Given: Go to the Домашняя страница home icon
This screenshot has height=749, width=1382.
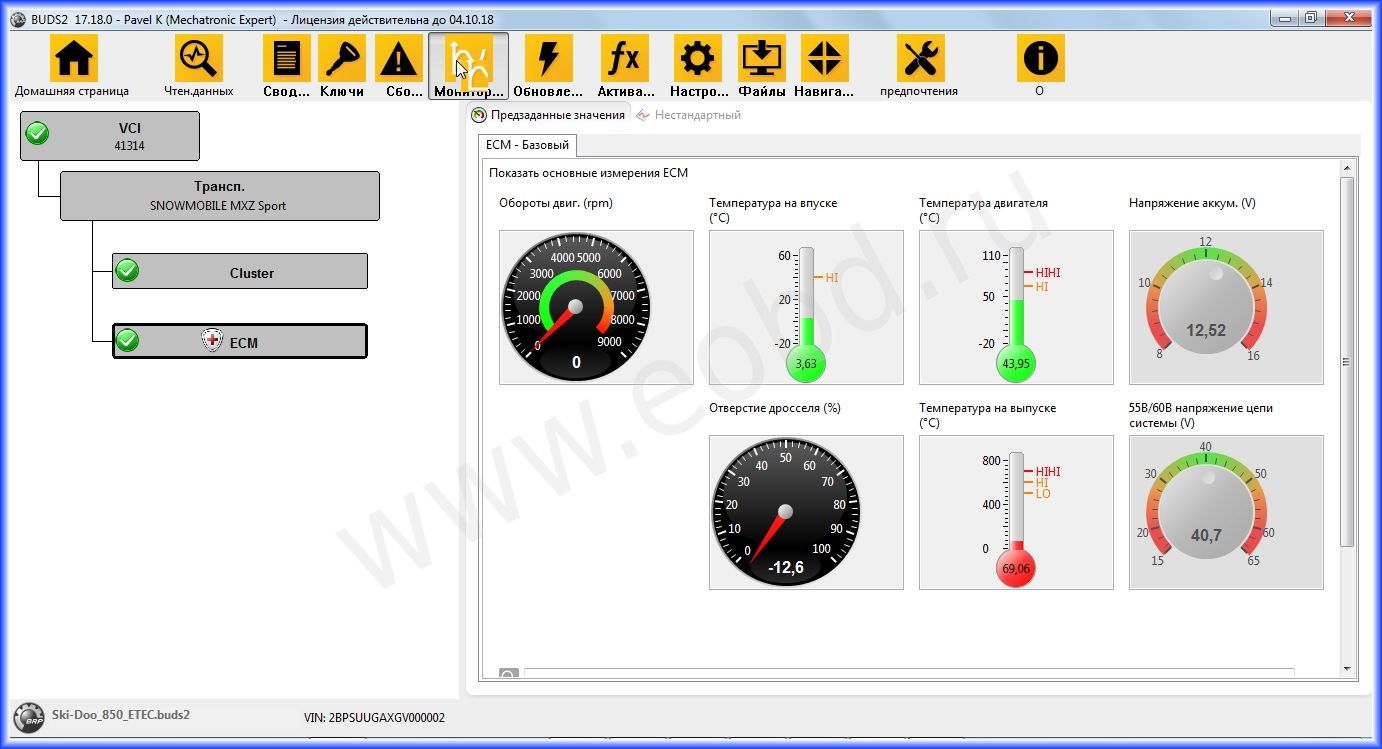Looking at the screenshot, I should (73, 58).
